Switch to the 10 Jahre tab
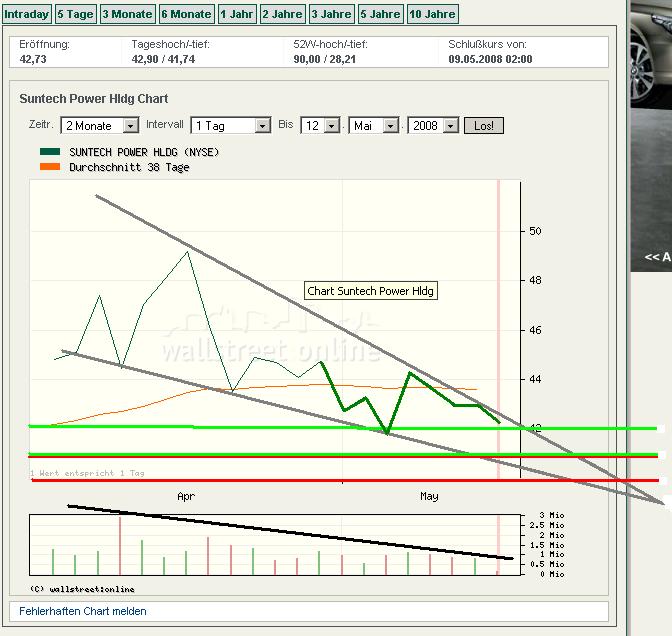 tap(433, 14)
